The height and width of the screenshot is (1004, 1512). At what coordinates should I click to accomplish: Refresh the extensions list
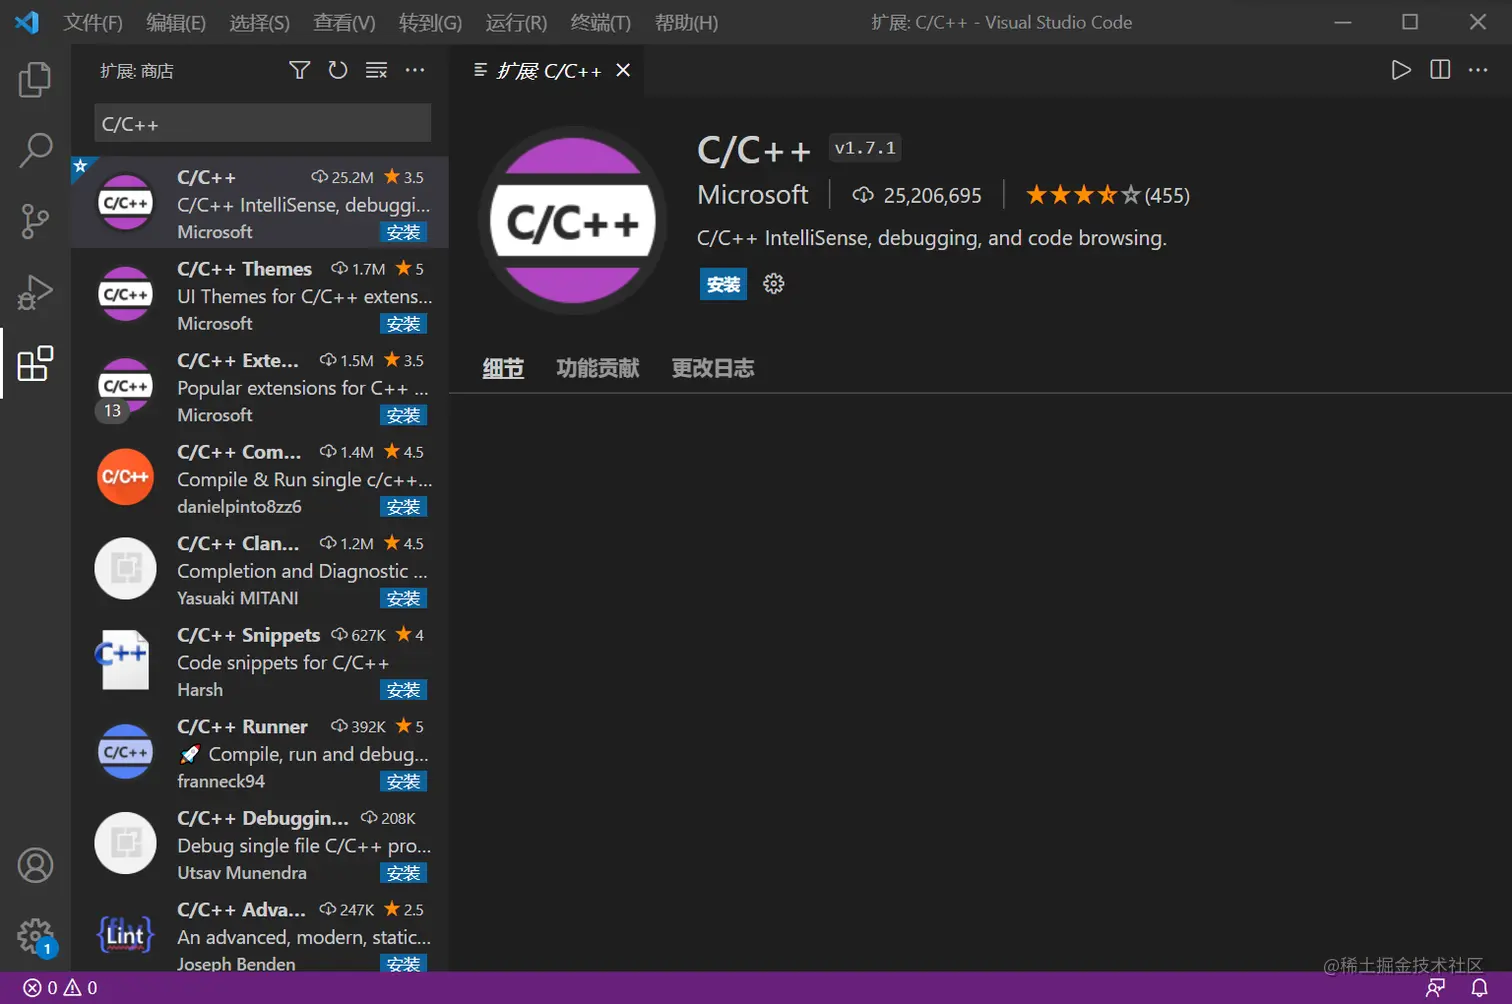tap(338, 70)
